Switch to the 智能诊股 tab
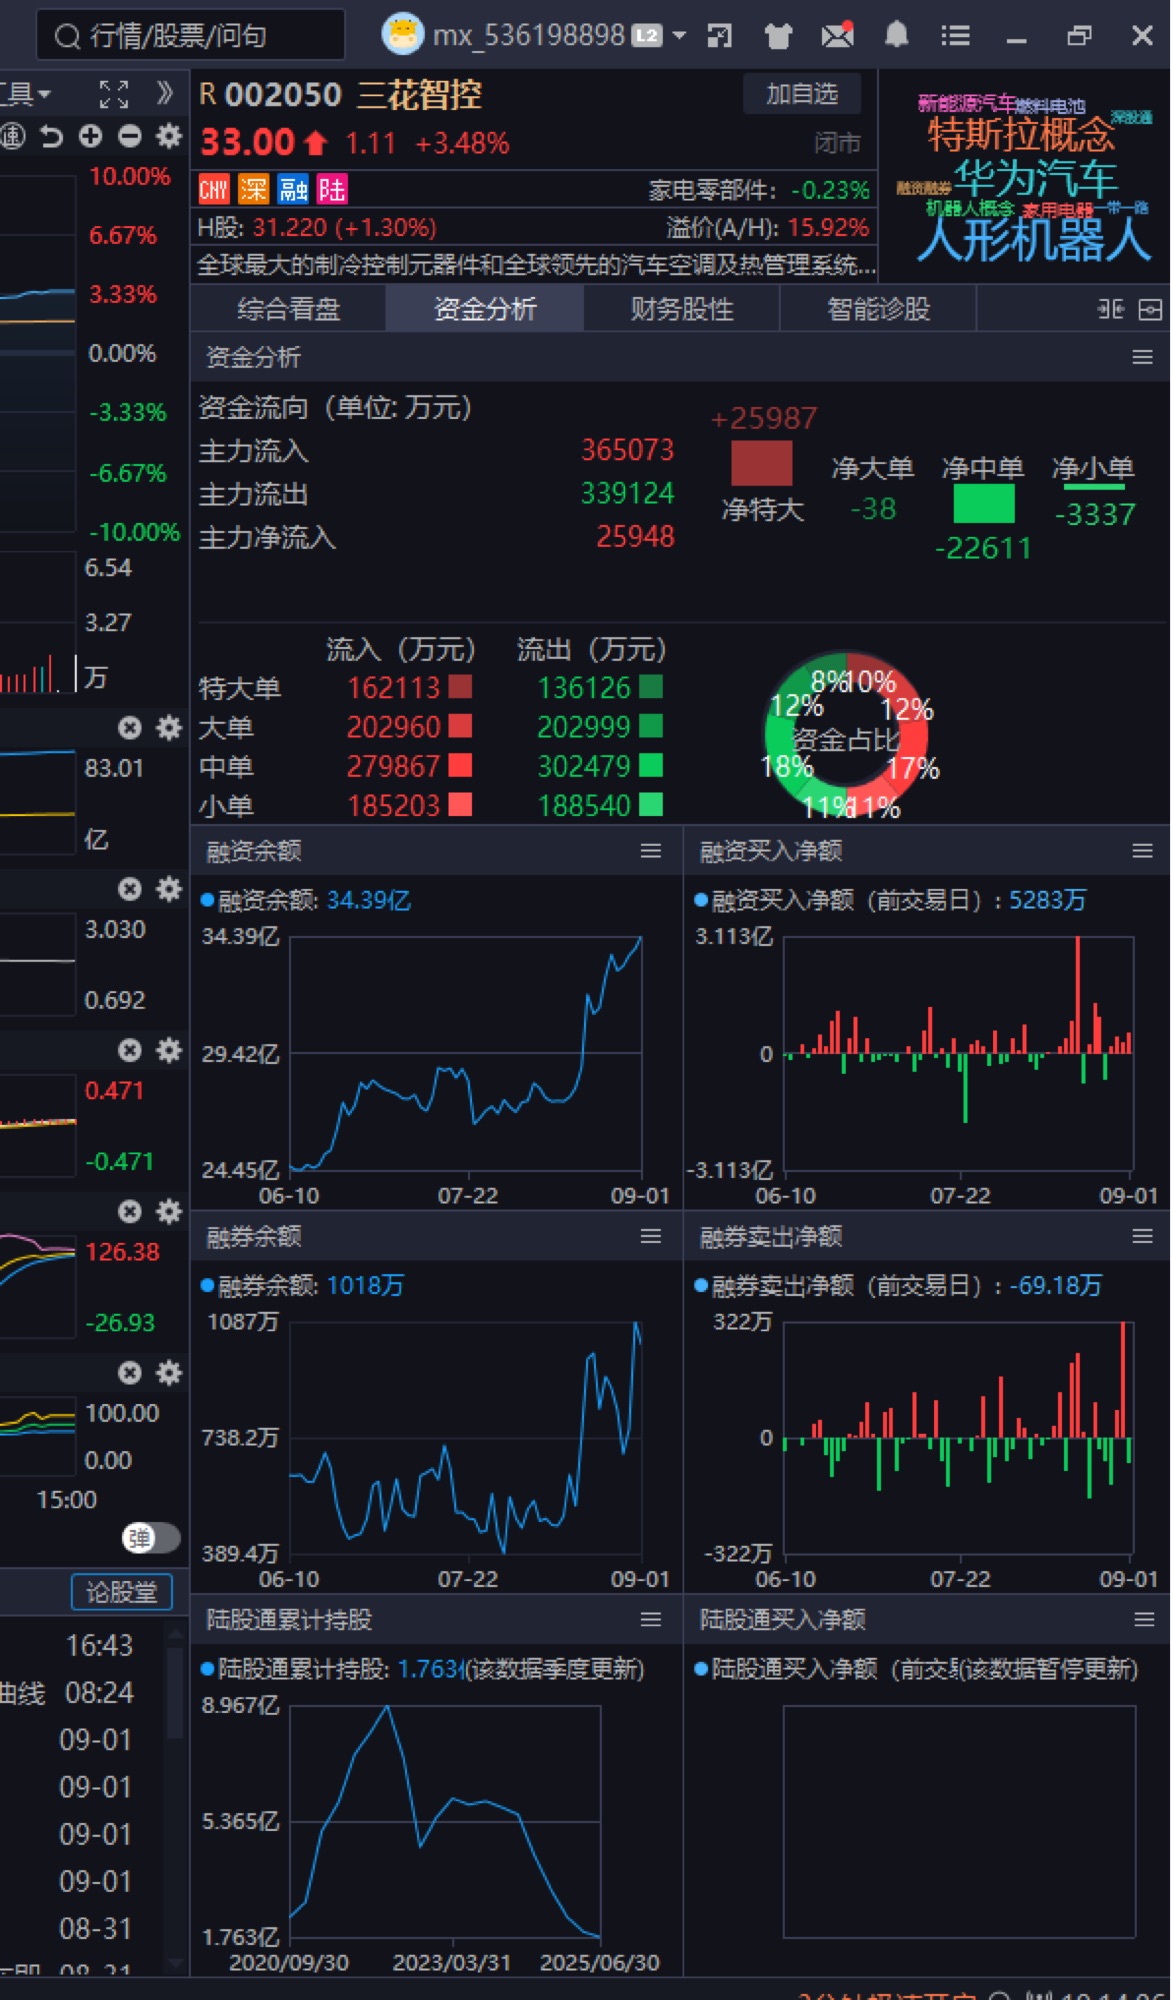 878,309
